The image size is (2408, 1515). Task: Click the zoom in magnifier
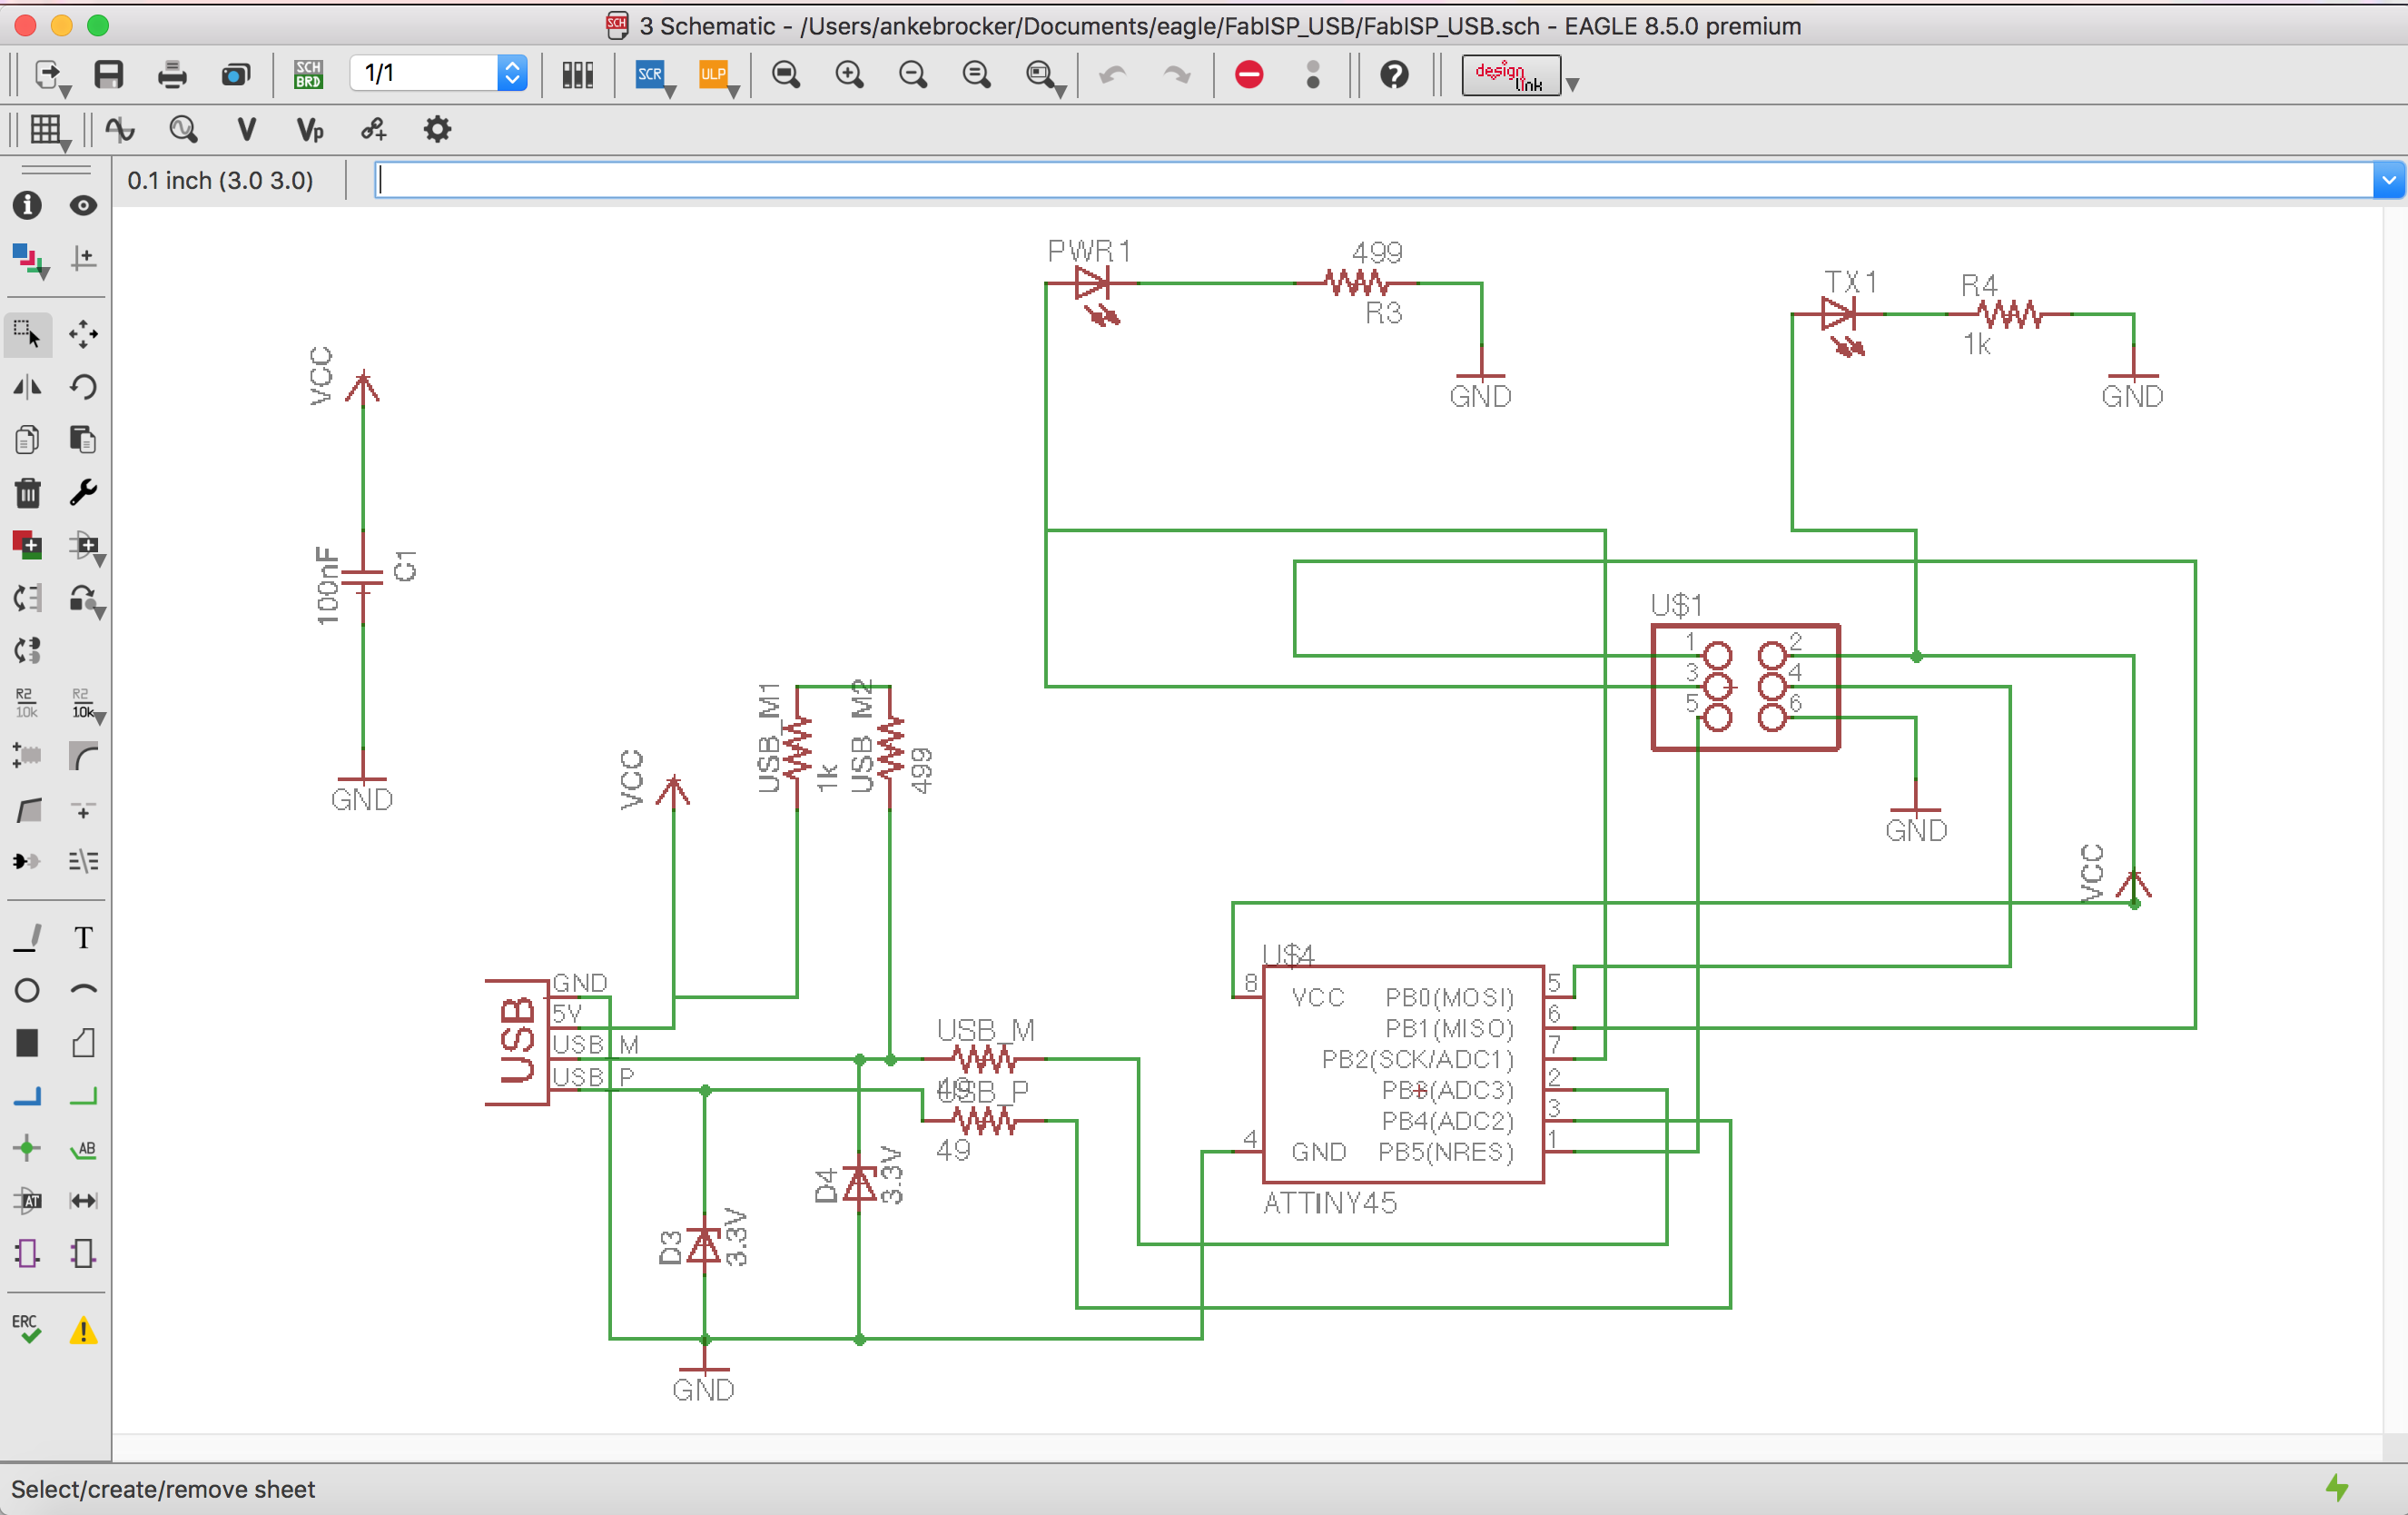849,75
